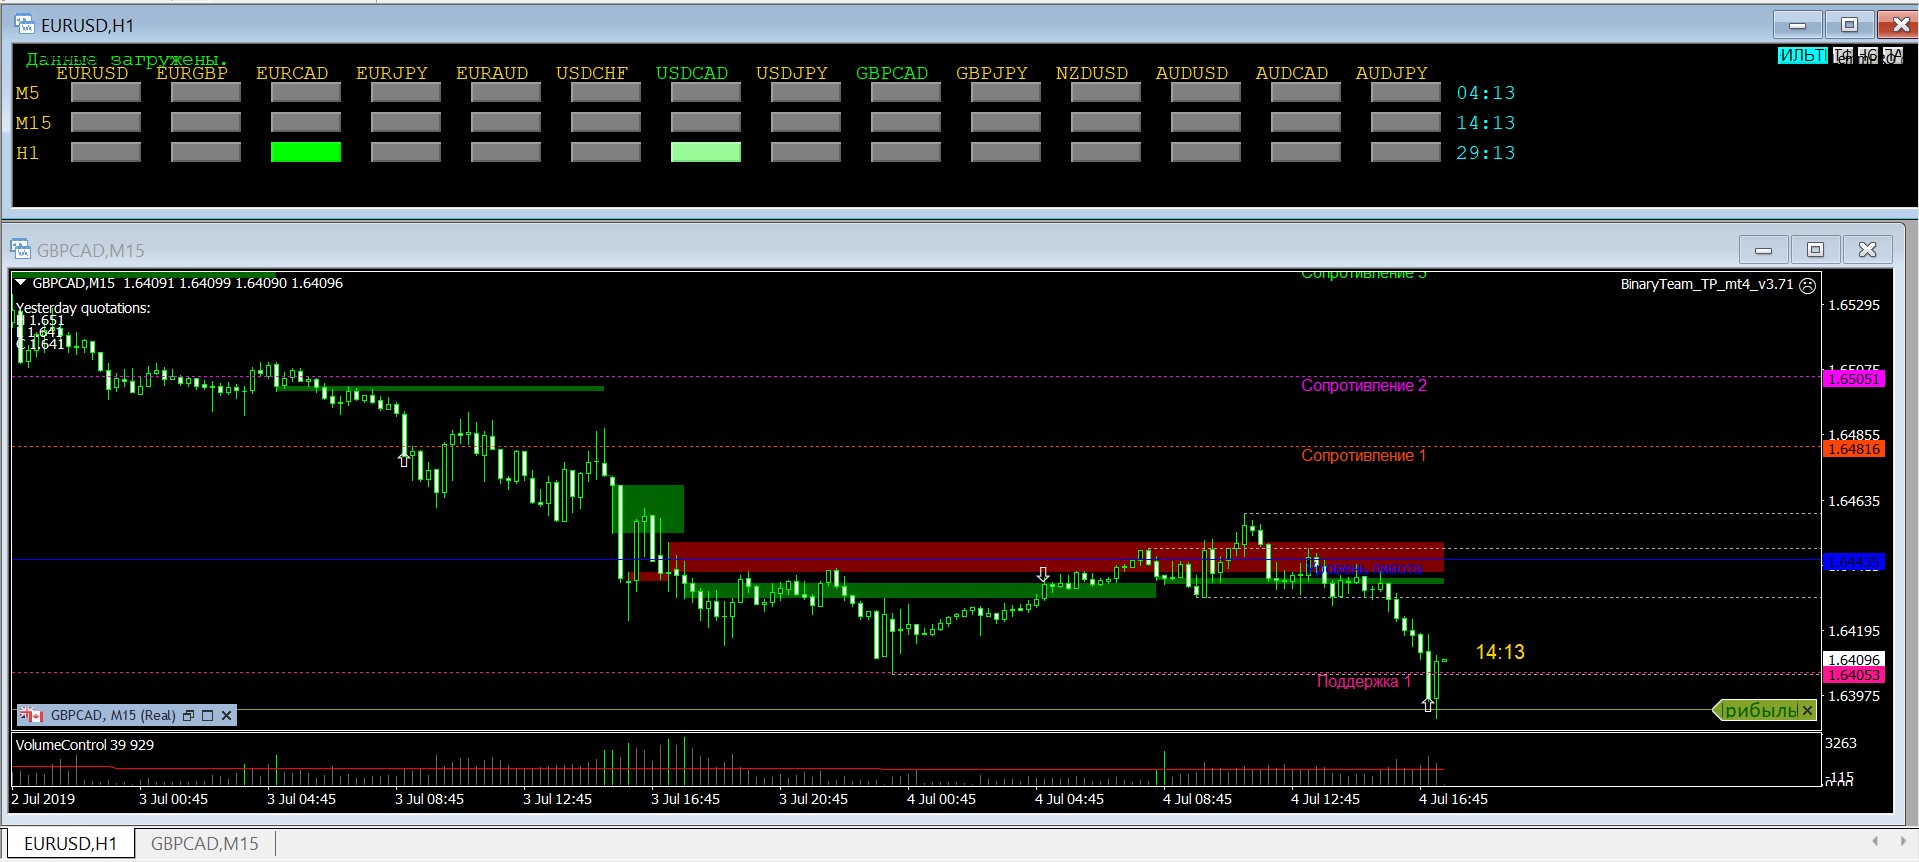Minimize the GBPCAD,M15 chart window
Screen dimensions: 1919x862
[1763, 250]
